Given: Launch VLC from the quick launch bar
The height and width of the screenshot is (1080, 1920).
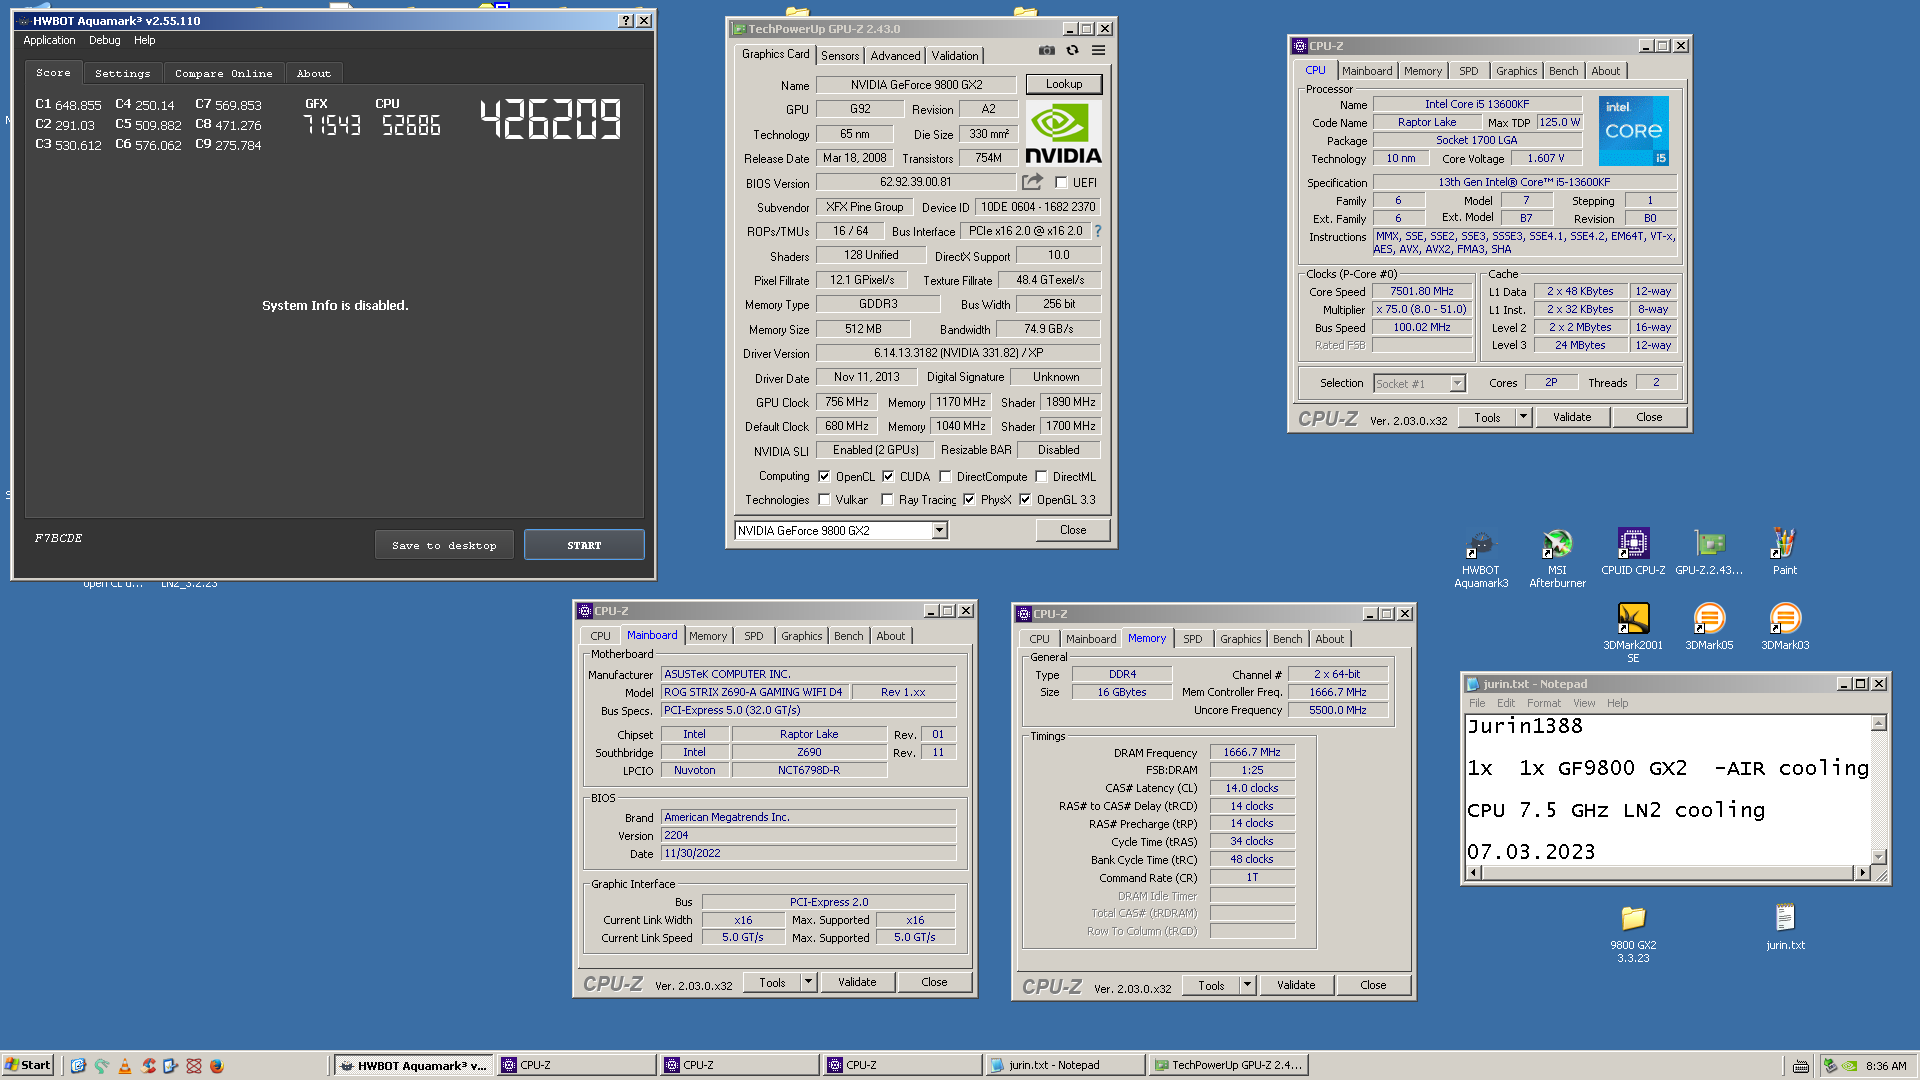Looking at the screenshot, I should 125,1066.
